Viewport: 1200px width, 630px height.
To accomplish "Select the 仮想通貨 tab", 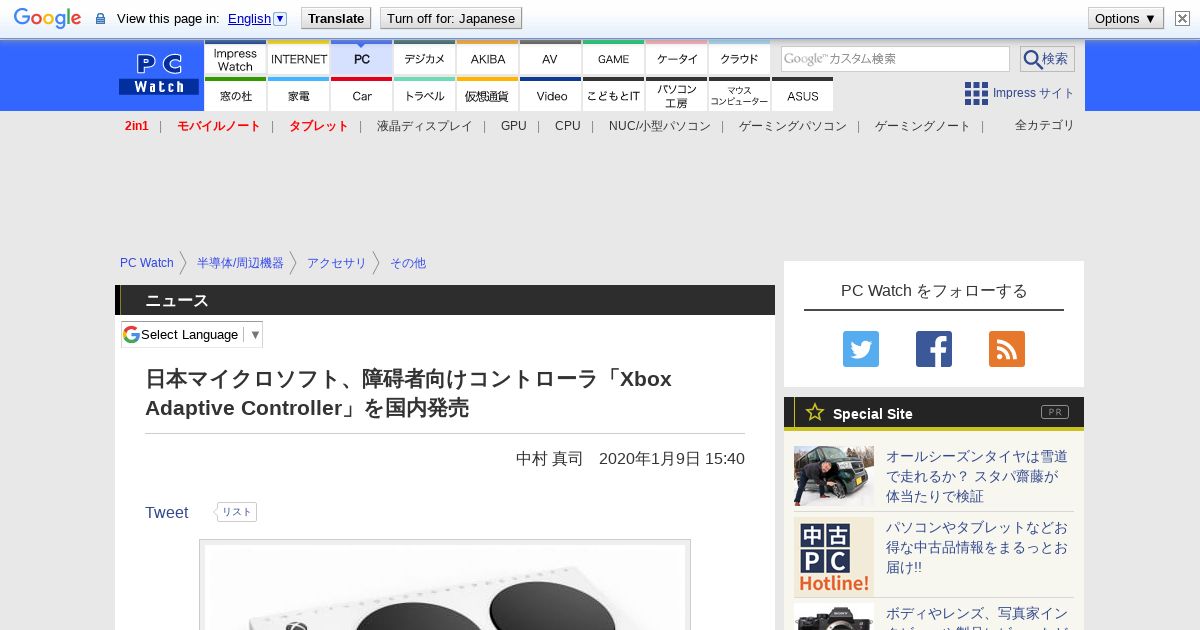I will coord(488,95).
